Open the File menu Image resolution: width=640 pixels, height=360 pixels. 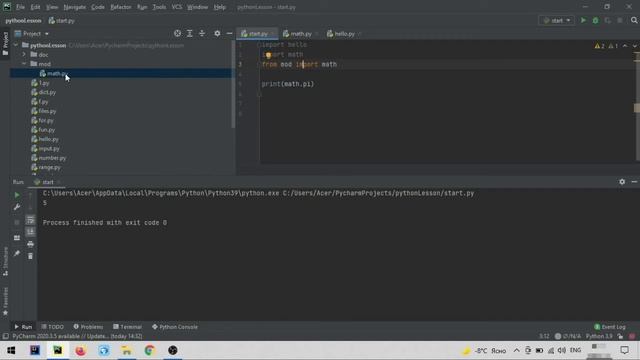pos(20,7)
